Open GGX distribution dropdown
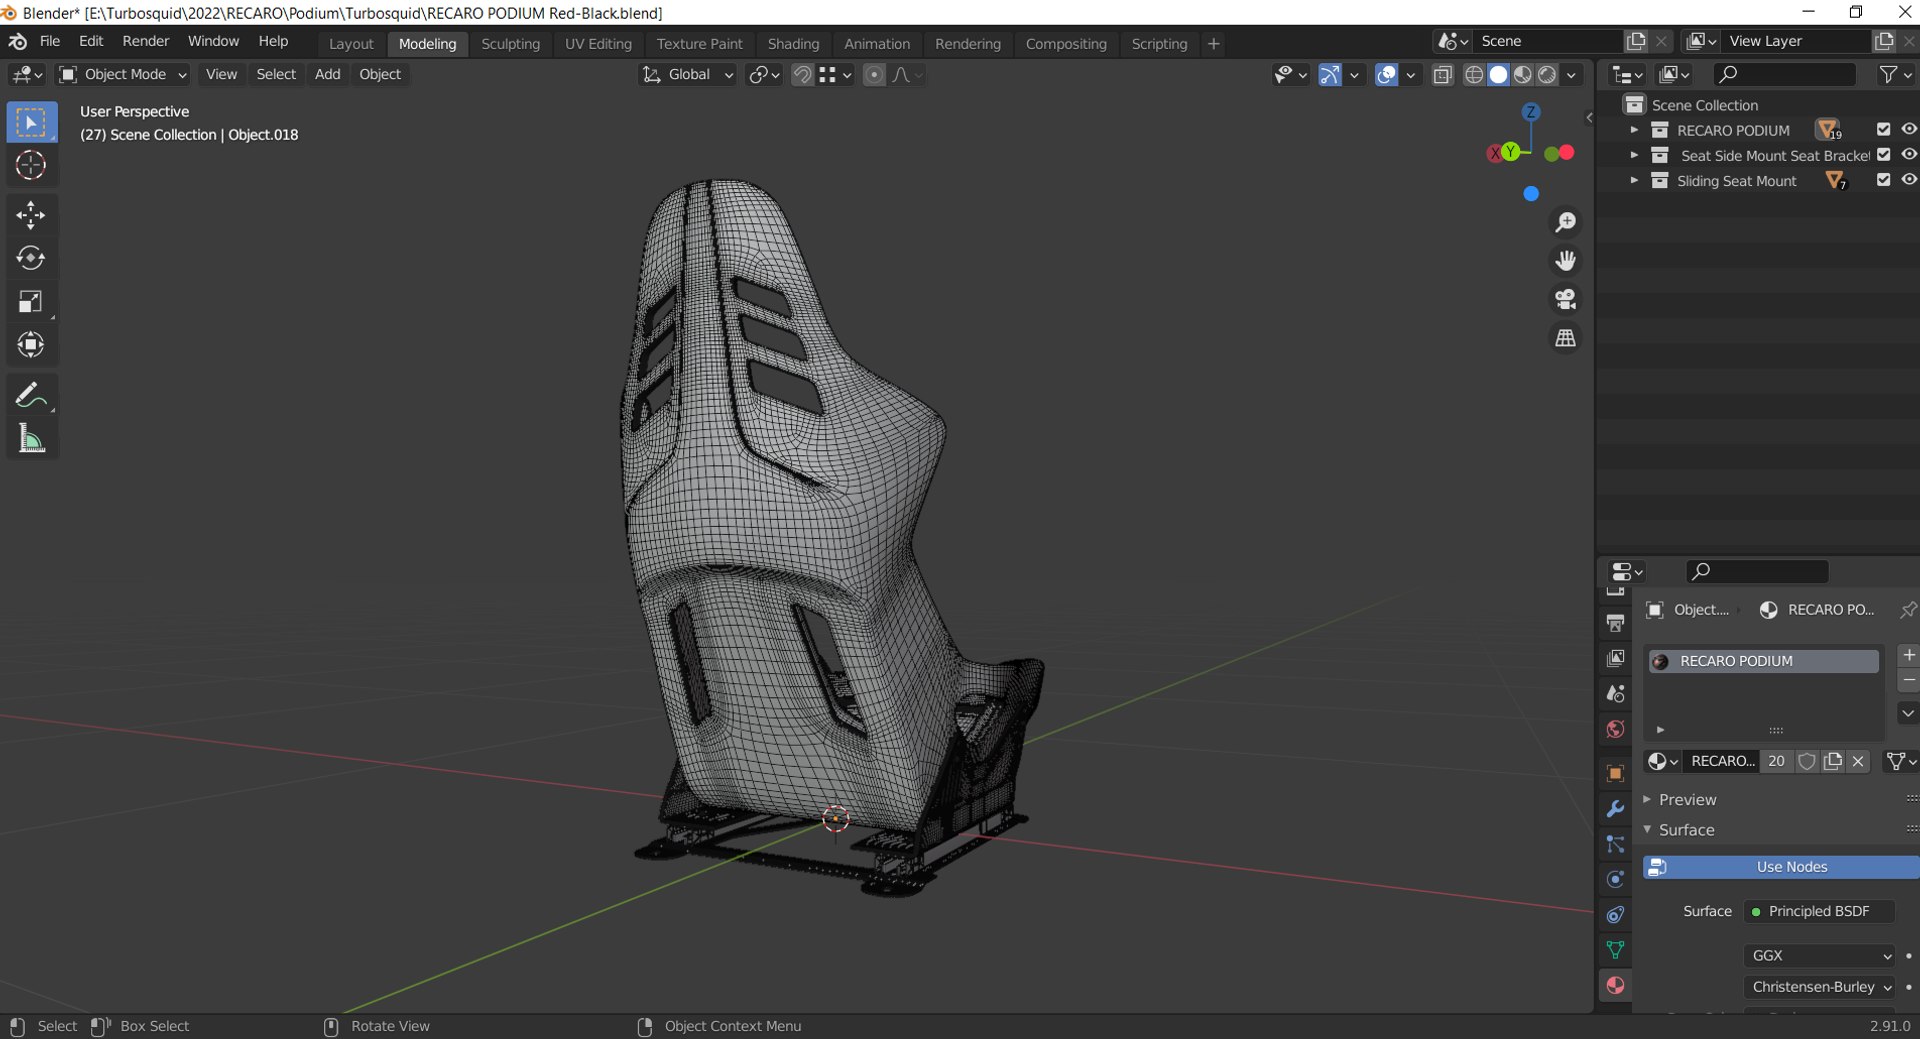1920x1039 pixels. (x=1819, y=955)
